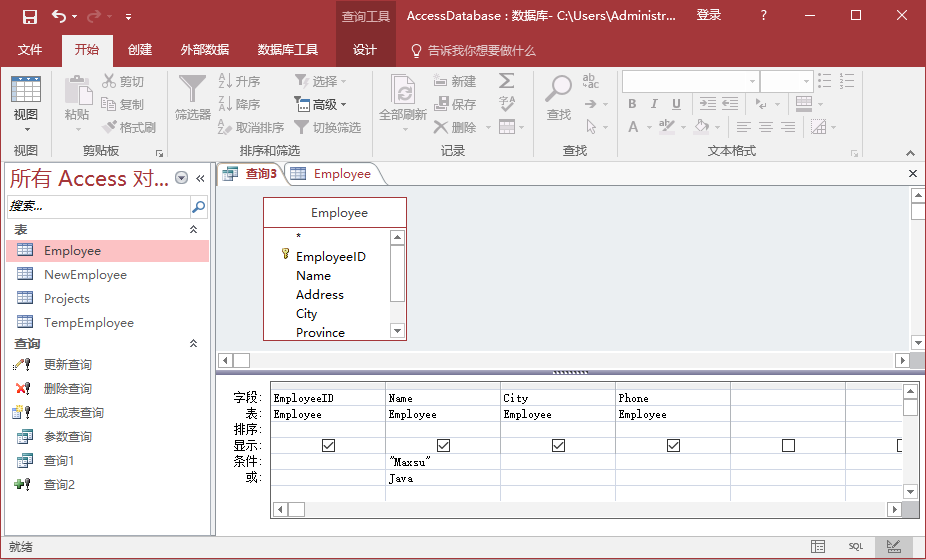
Task: Click the Ascending (升序) sort button
Action: tap(240, 81)
